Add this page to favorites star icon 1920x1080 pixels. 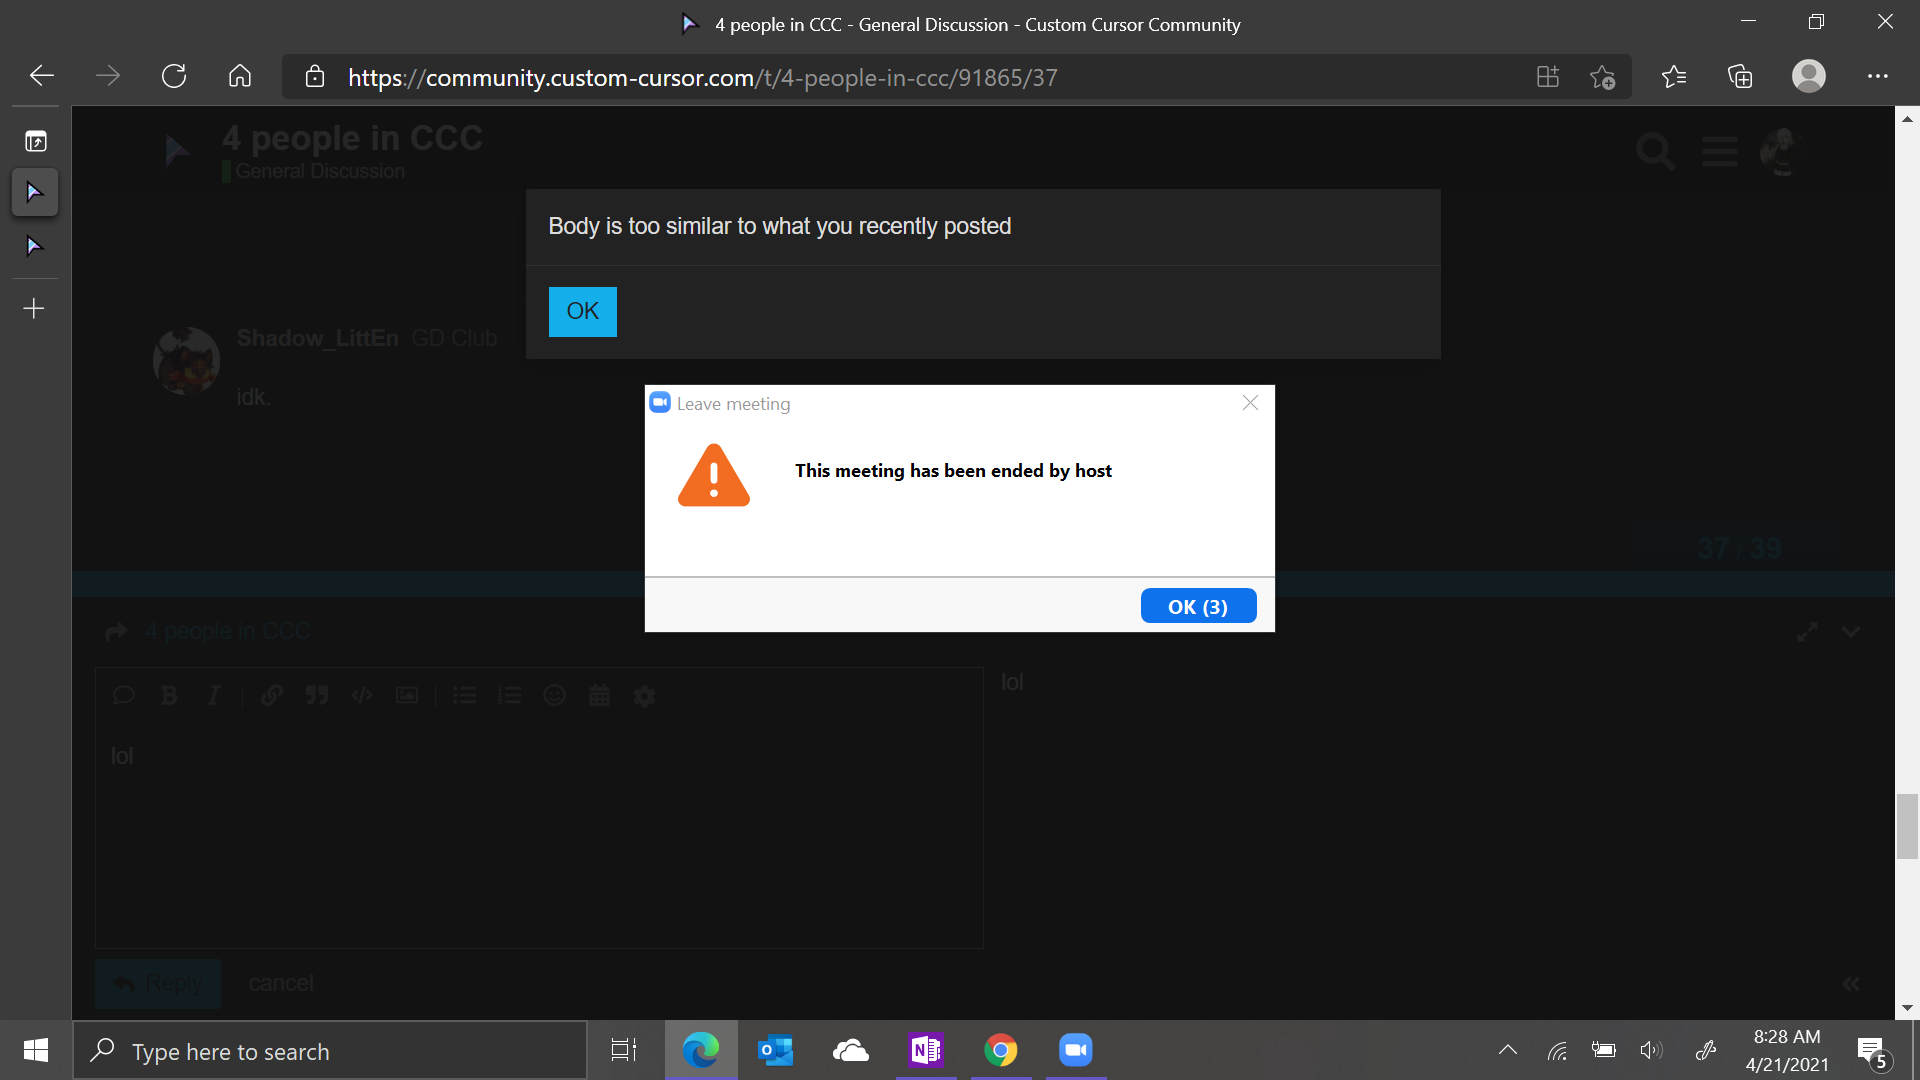[x=1602, y=77]
